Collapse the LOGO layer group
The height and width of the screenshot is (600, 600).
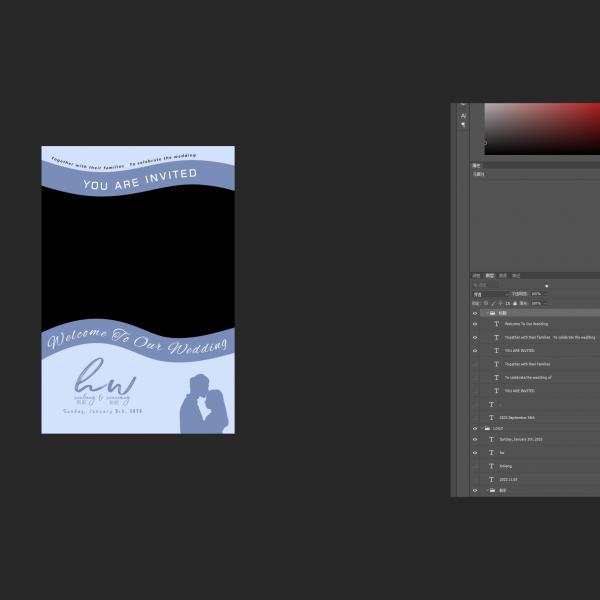[484, 428]
